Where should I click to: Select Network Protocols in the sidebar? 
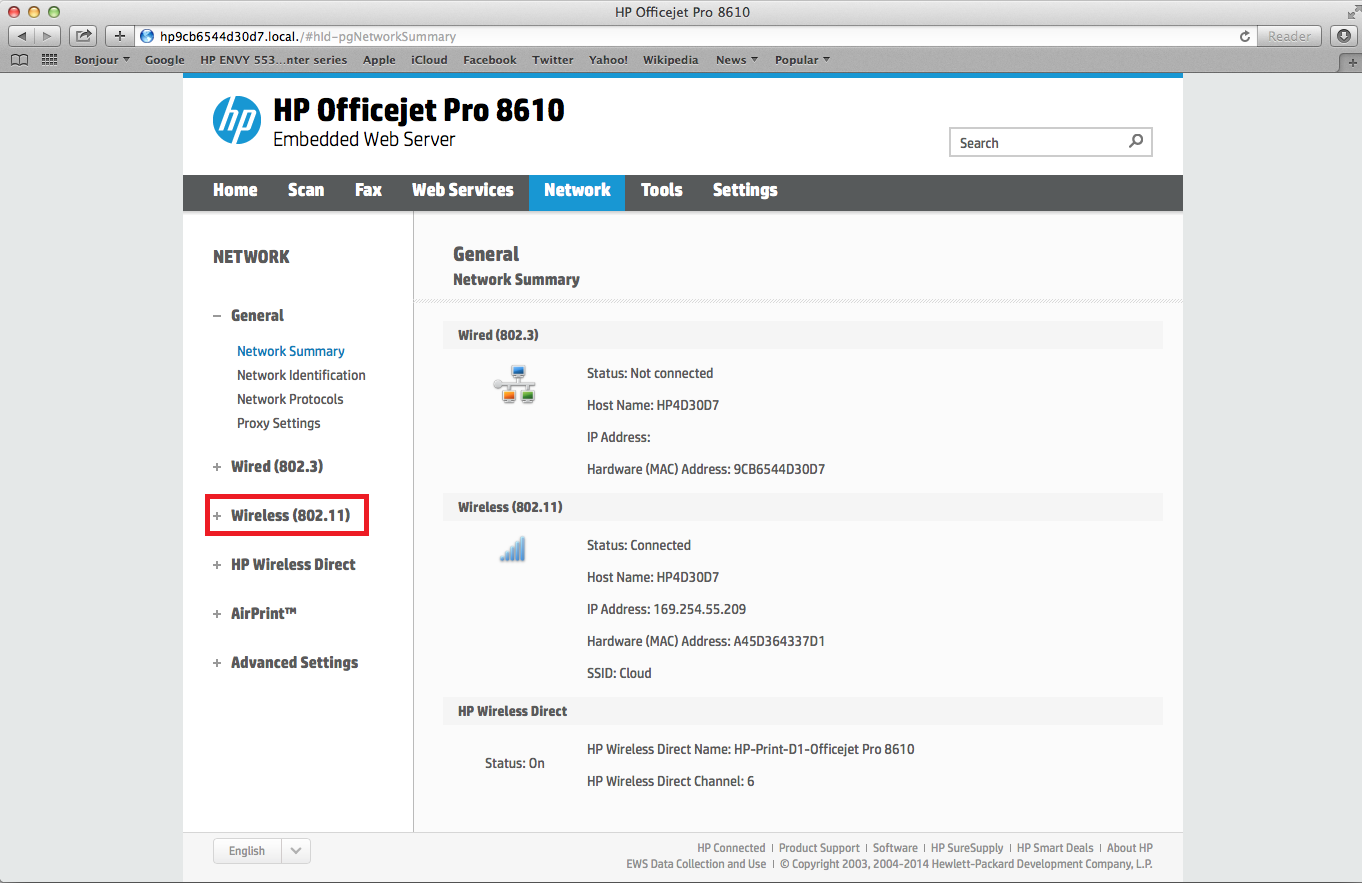290,399
